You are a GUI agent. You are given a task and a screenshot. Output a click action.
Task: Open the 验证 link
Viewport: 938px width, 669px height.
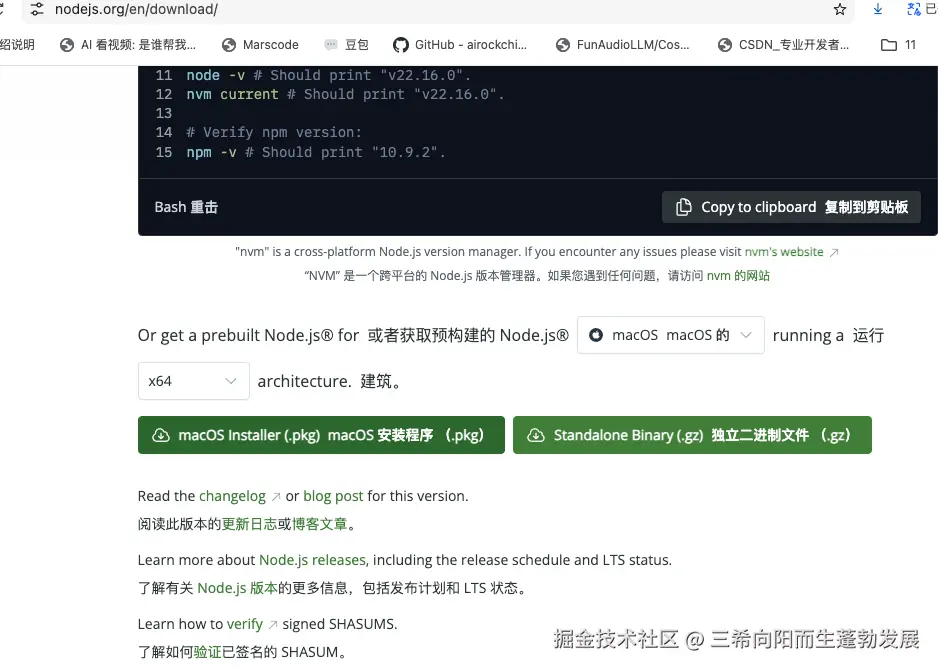pos(208,652)
